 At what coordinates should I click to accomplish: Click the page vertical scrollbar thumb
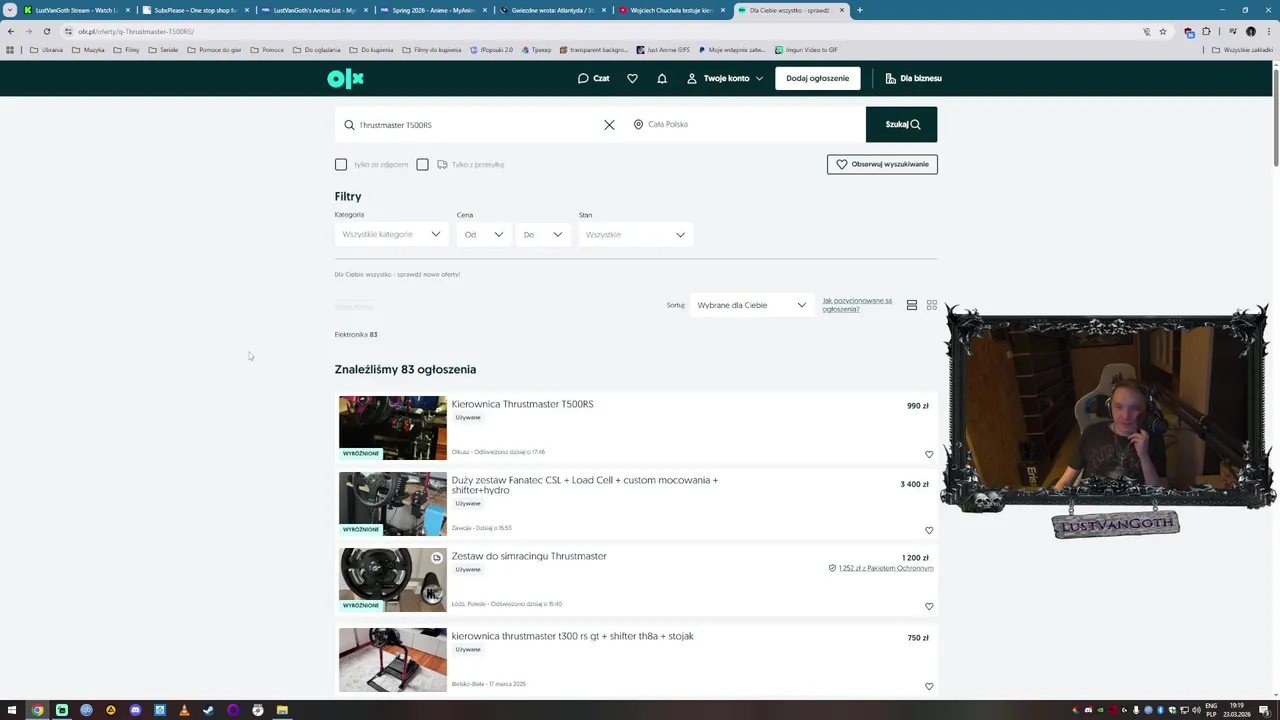point(1275,115)
